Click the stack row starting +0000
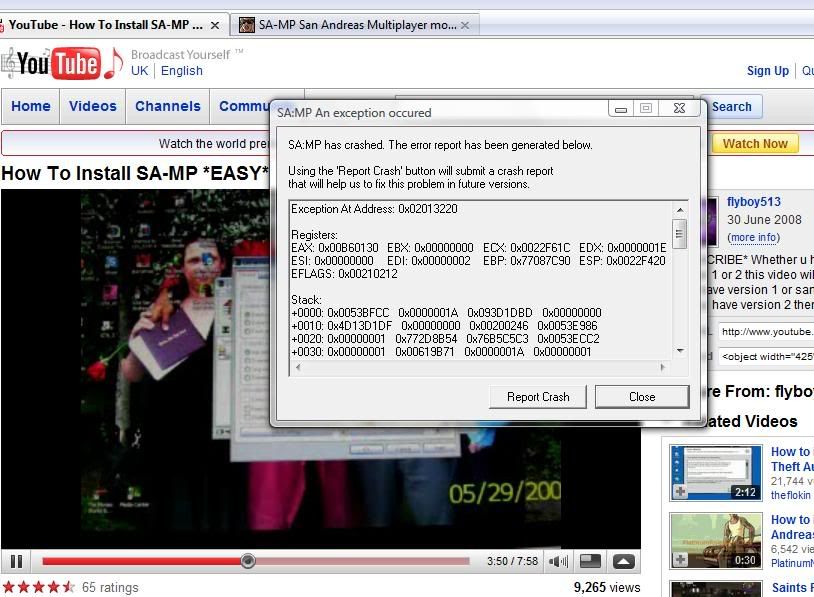This screenshot has height=597, width=814. [x=446, y=313]
